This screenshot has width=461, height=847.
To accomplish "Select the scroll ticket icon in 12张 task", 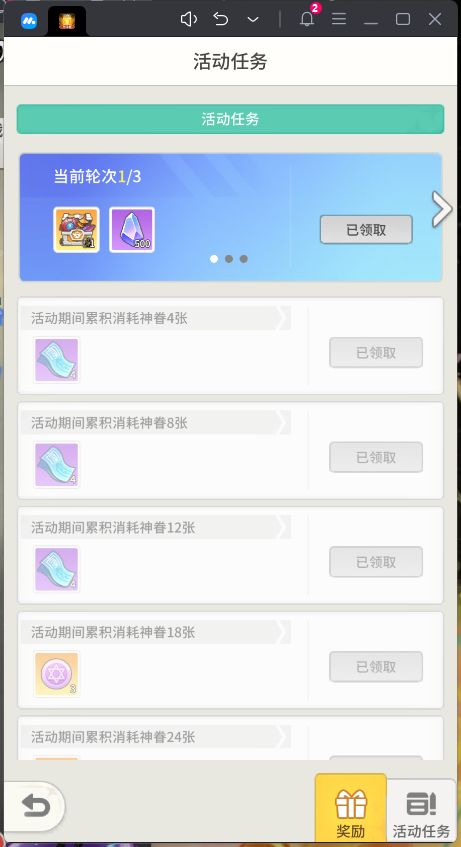I will pyautogui.click(x=57, y=569).
